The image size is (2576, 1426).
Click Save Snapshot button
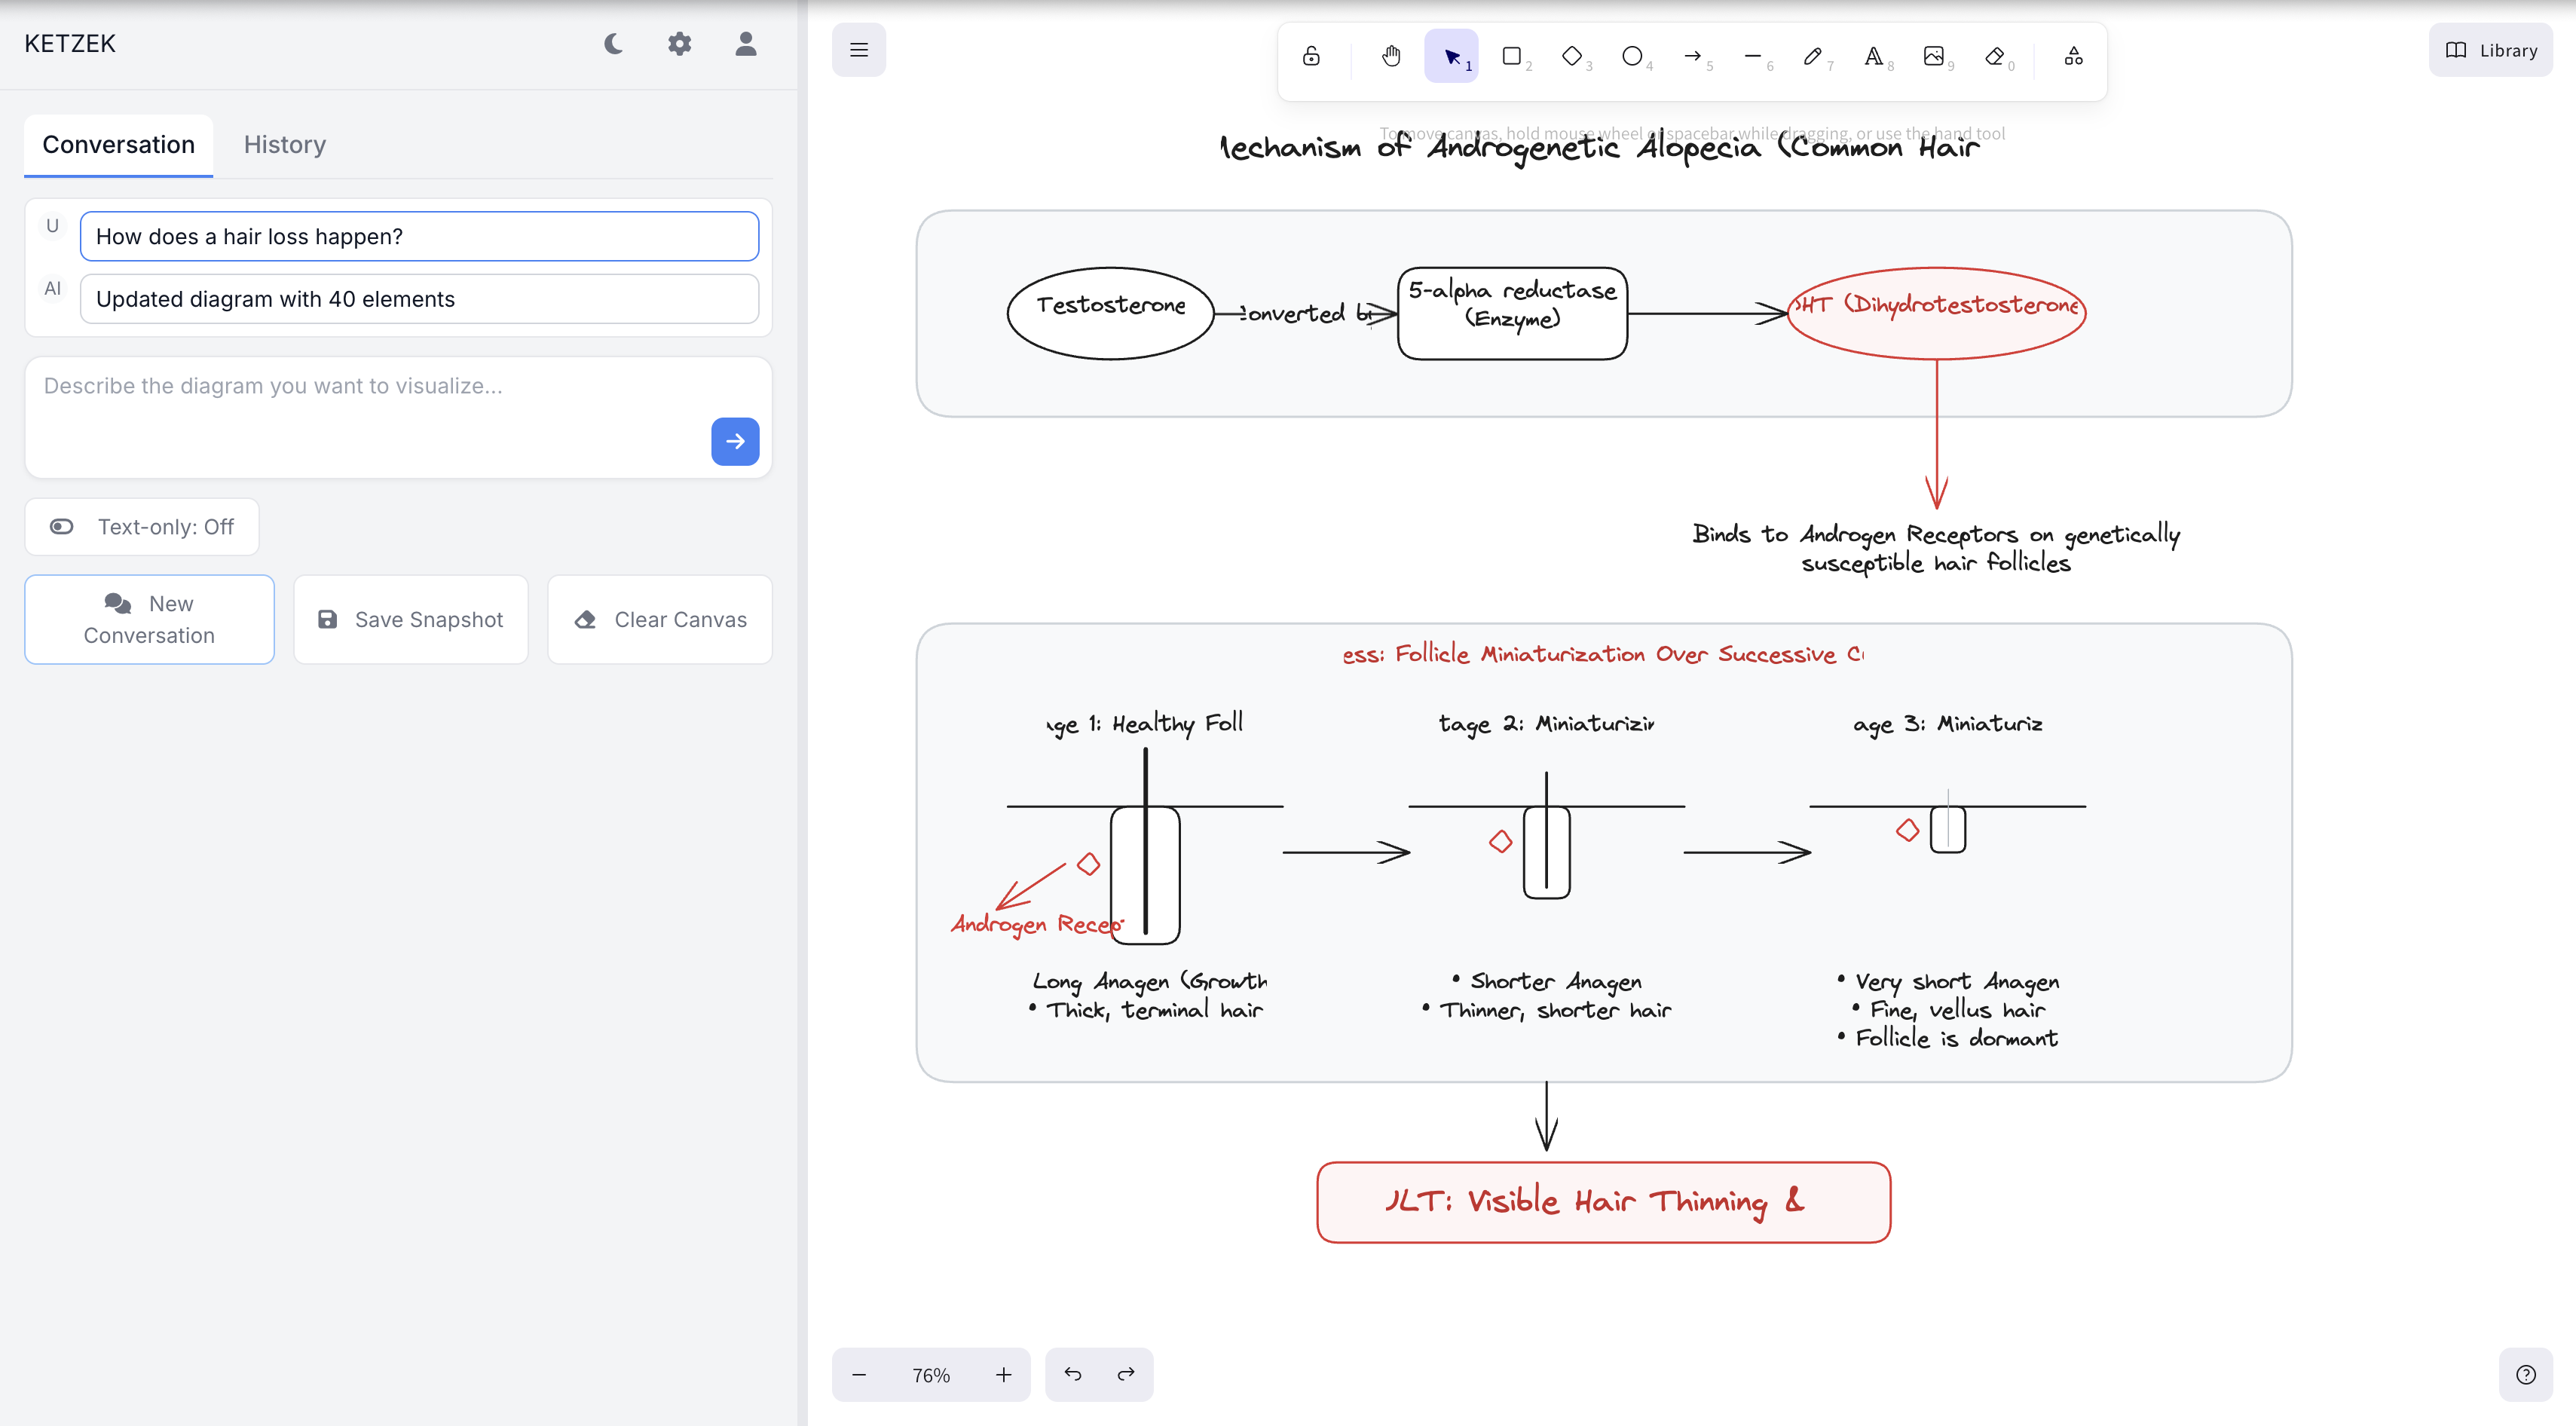[411, 619]
